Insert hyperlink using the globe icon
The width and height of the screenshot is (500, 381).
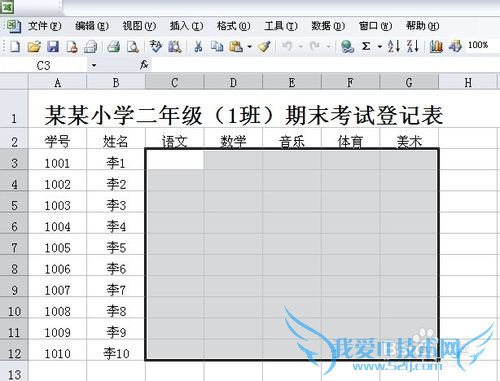pos(347,46)
